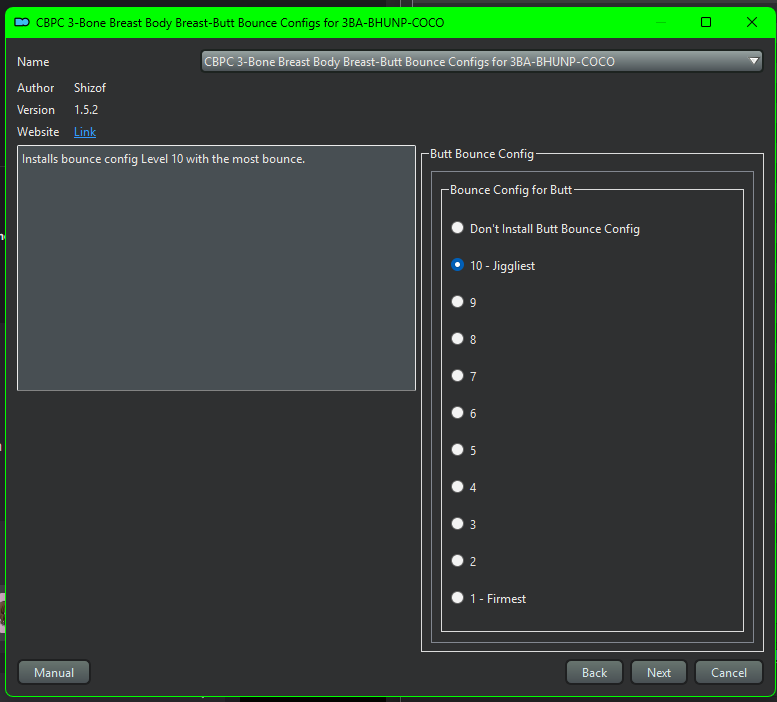Select the 10 - Jiggliest radio button
Image resolution: width=777 pixels, height=702 pixels.
click(x=457, y=265)
